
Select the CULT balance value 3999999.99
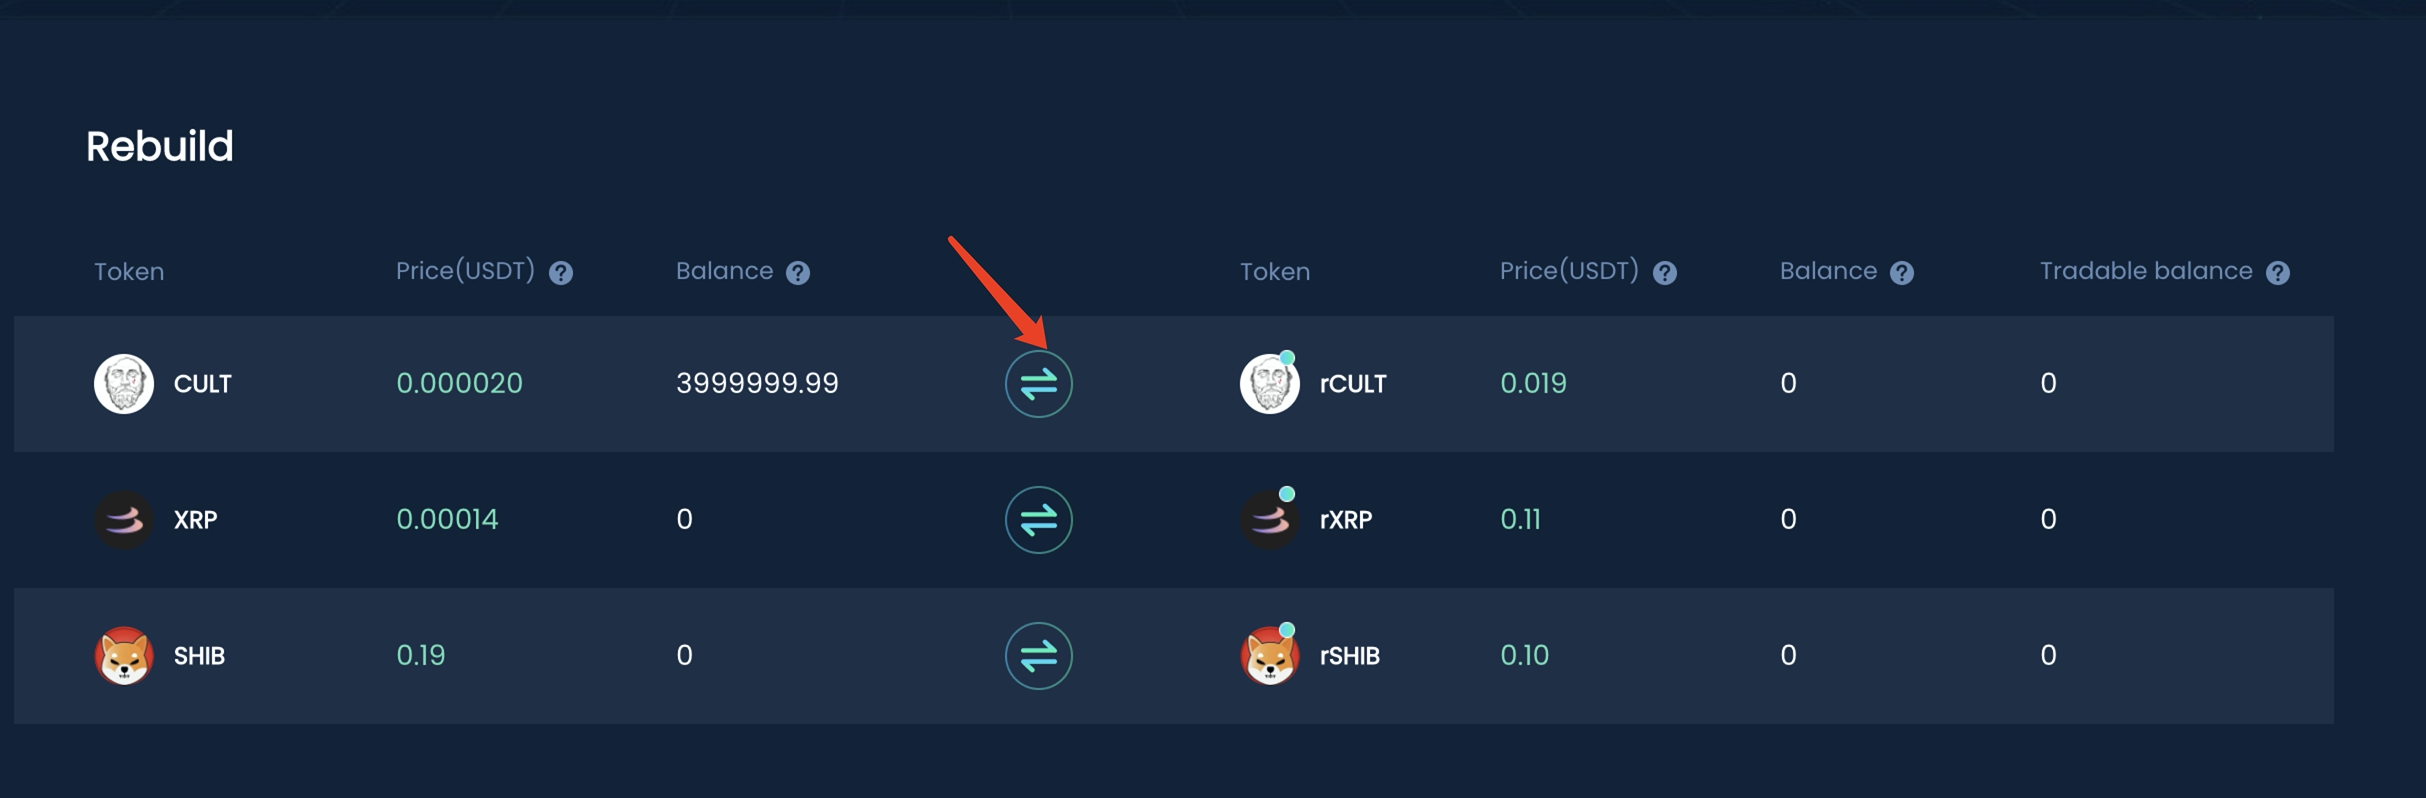(x=757, y=384)
